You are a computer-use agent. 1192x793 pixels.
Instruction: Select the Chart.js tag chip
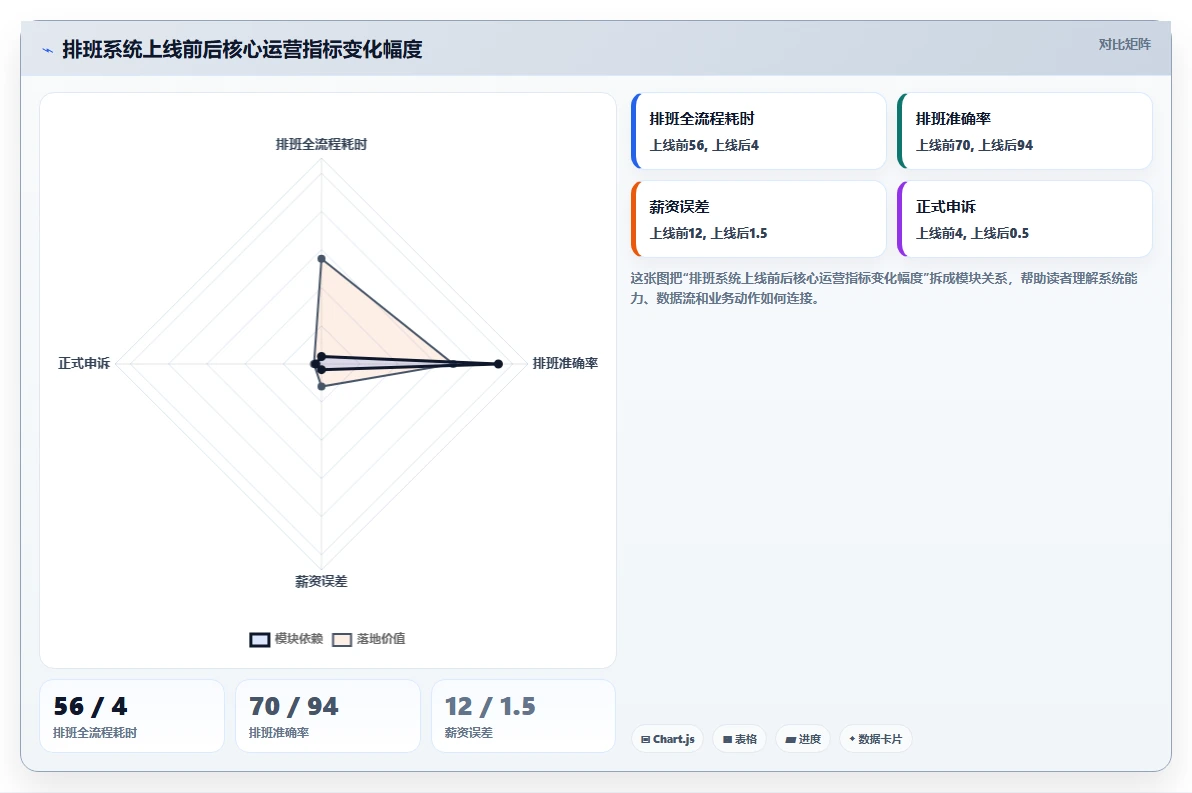click(667, 739)
